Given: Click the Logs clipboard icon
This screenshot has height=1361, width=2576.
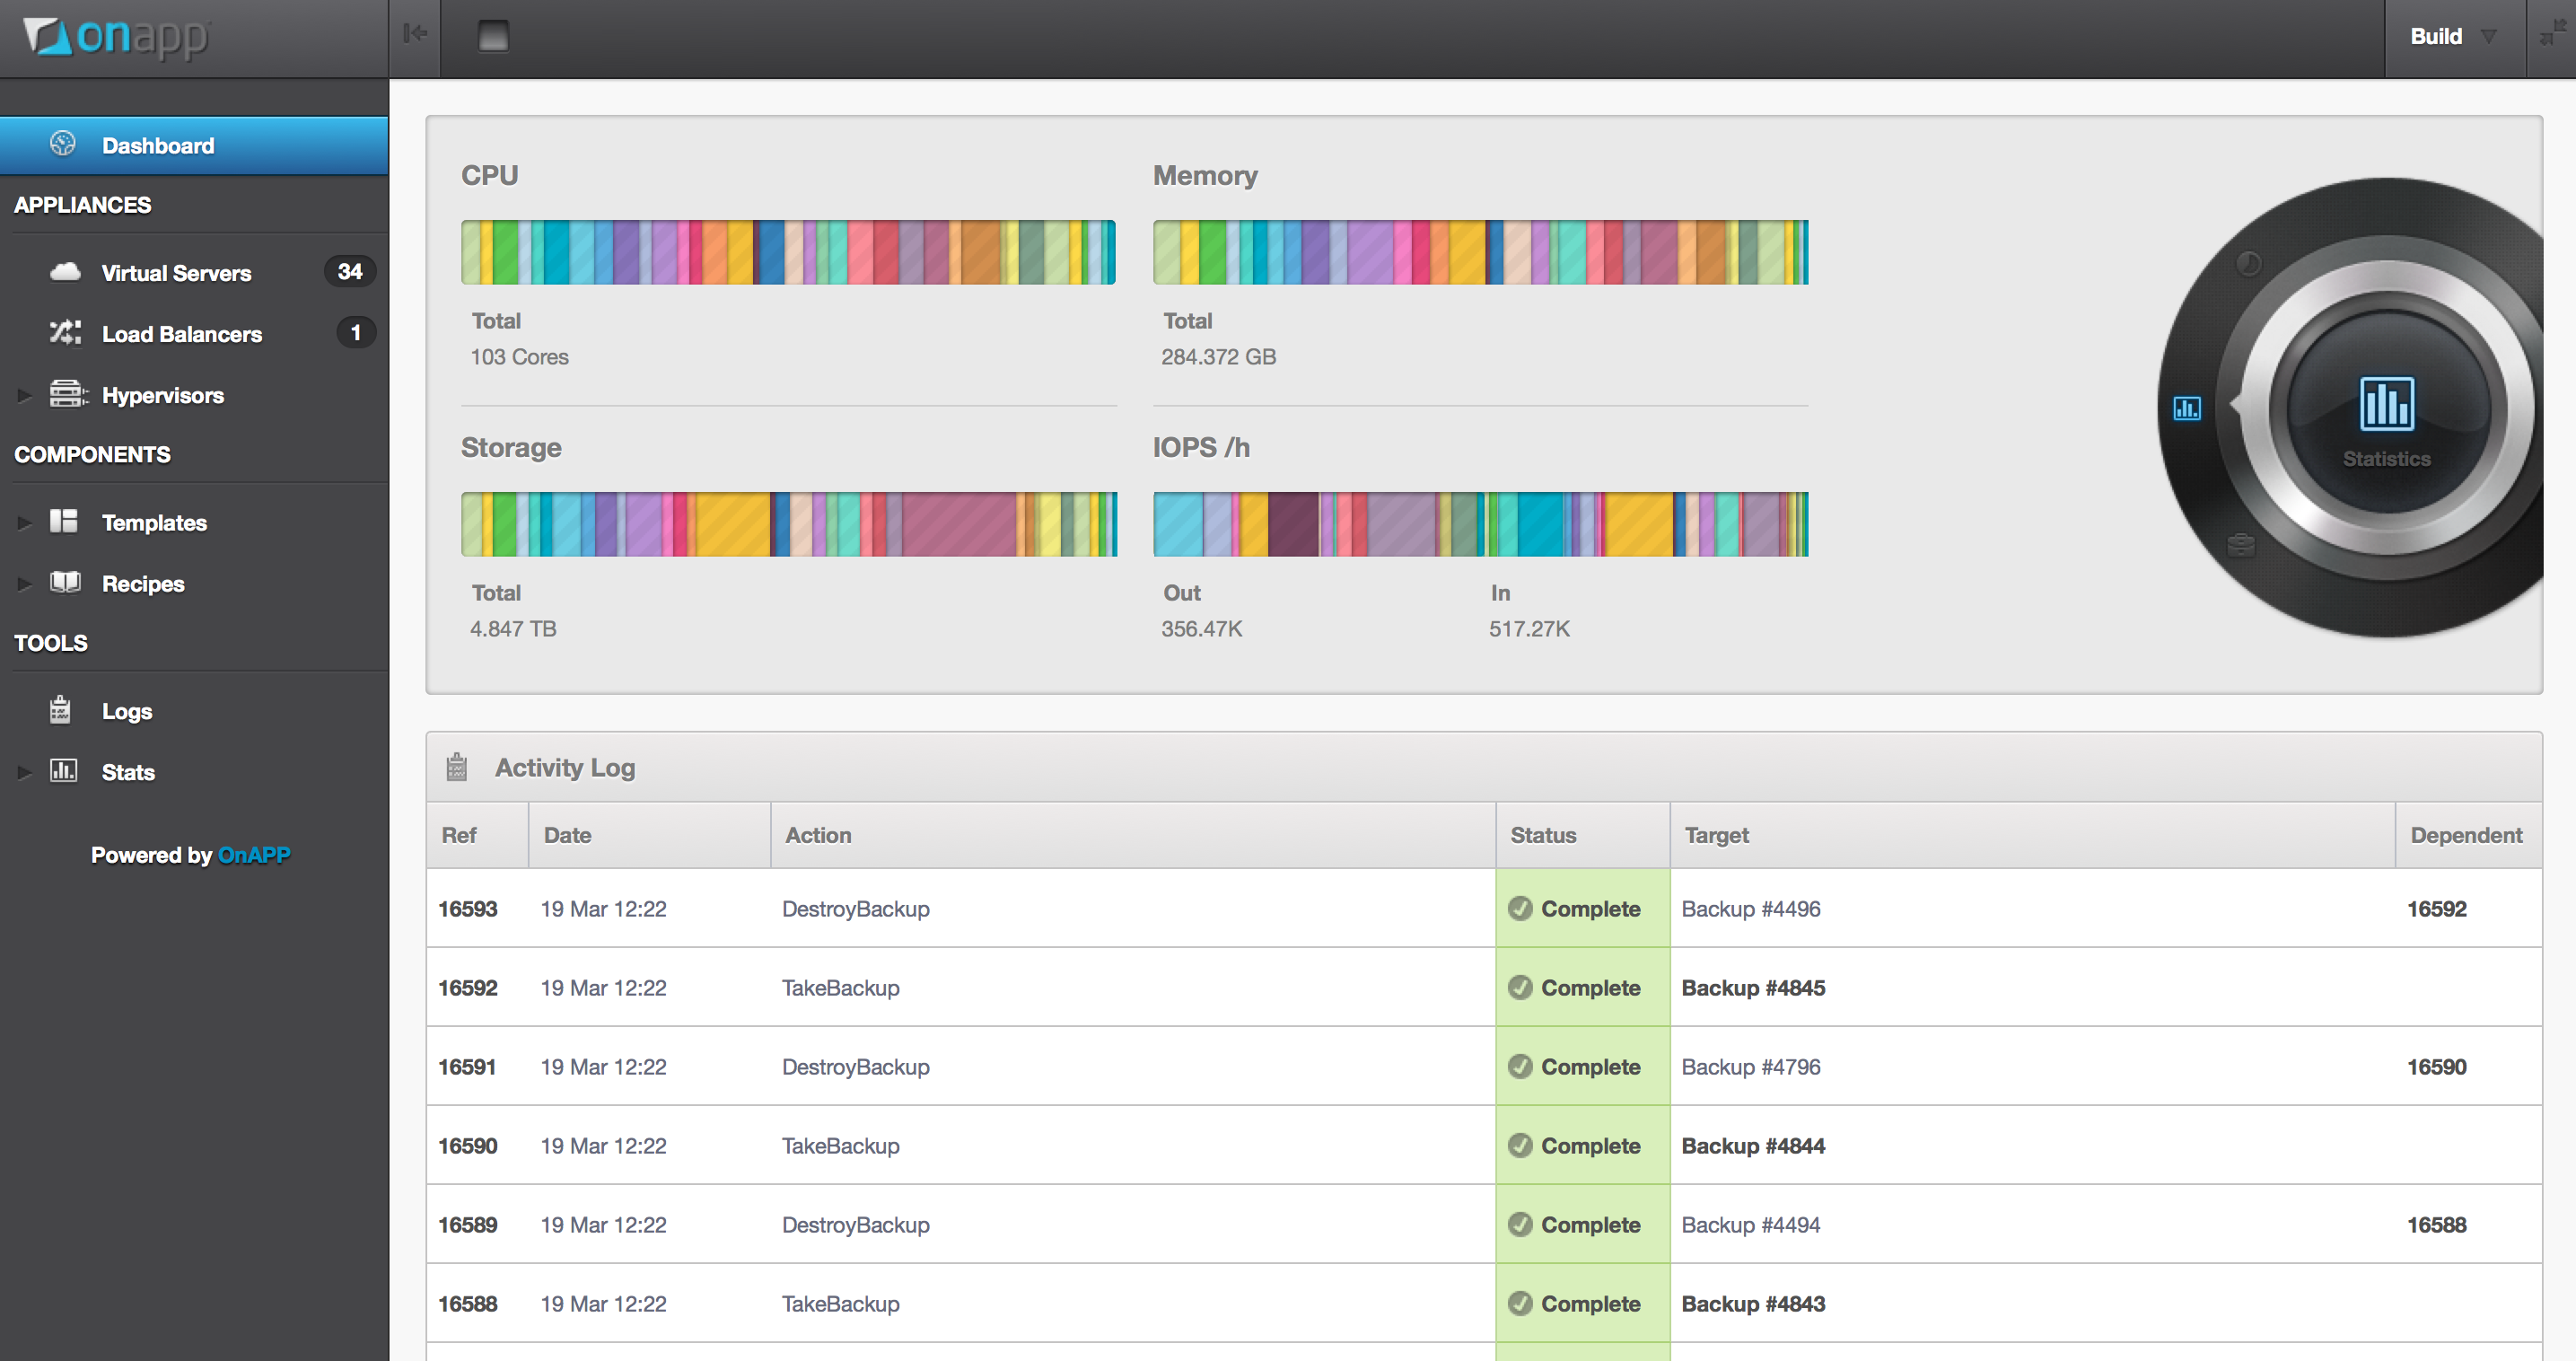Looking at the screenshot, I should 60,710.
